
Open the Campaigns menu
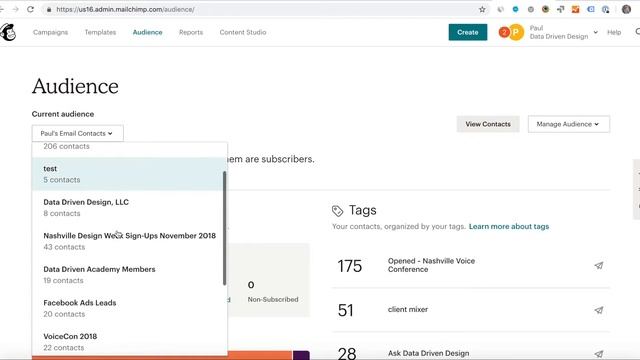pos(51,32)
